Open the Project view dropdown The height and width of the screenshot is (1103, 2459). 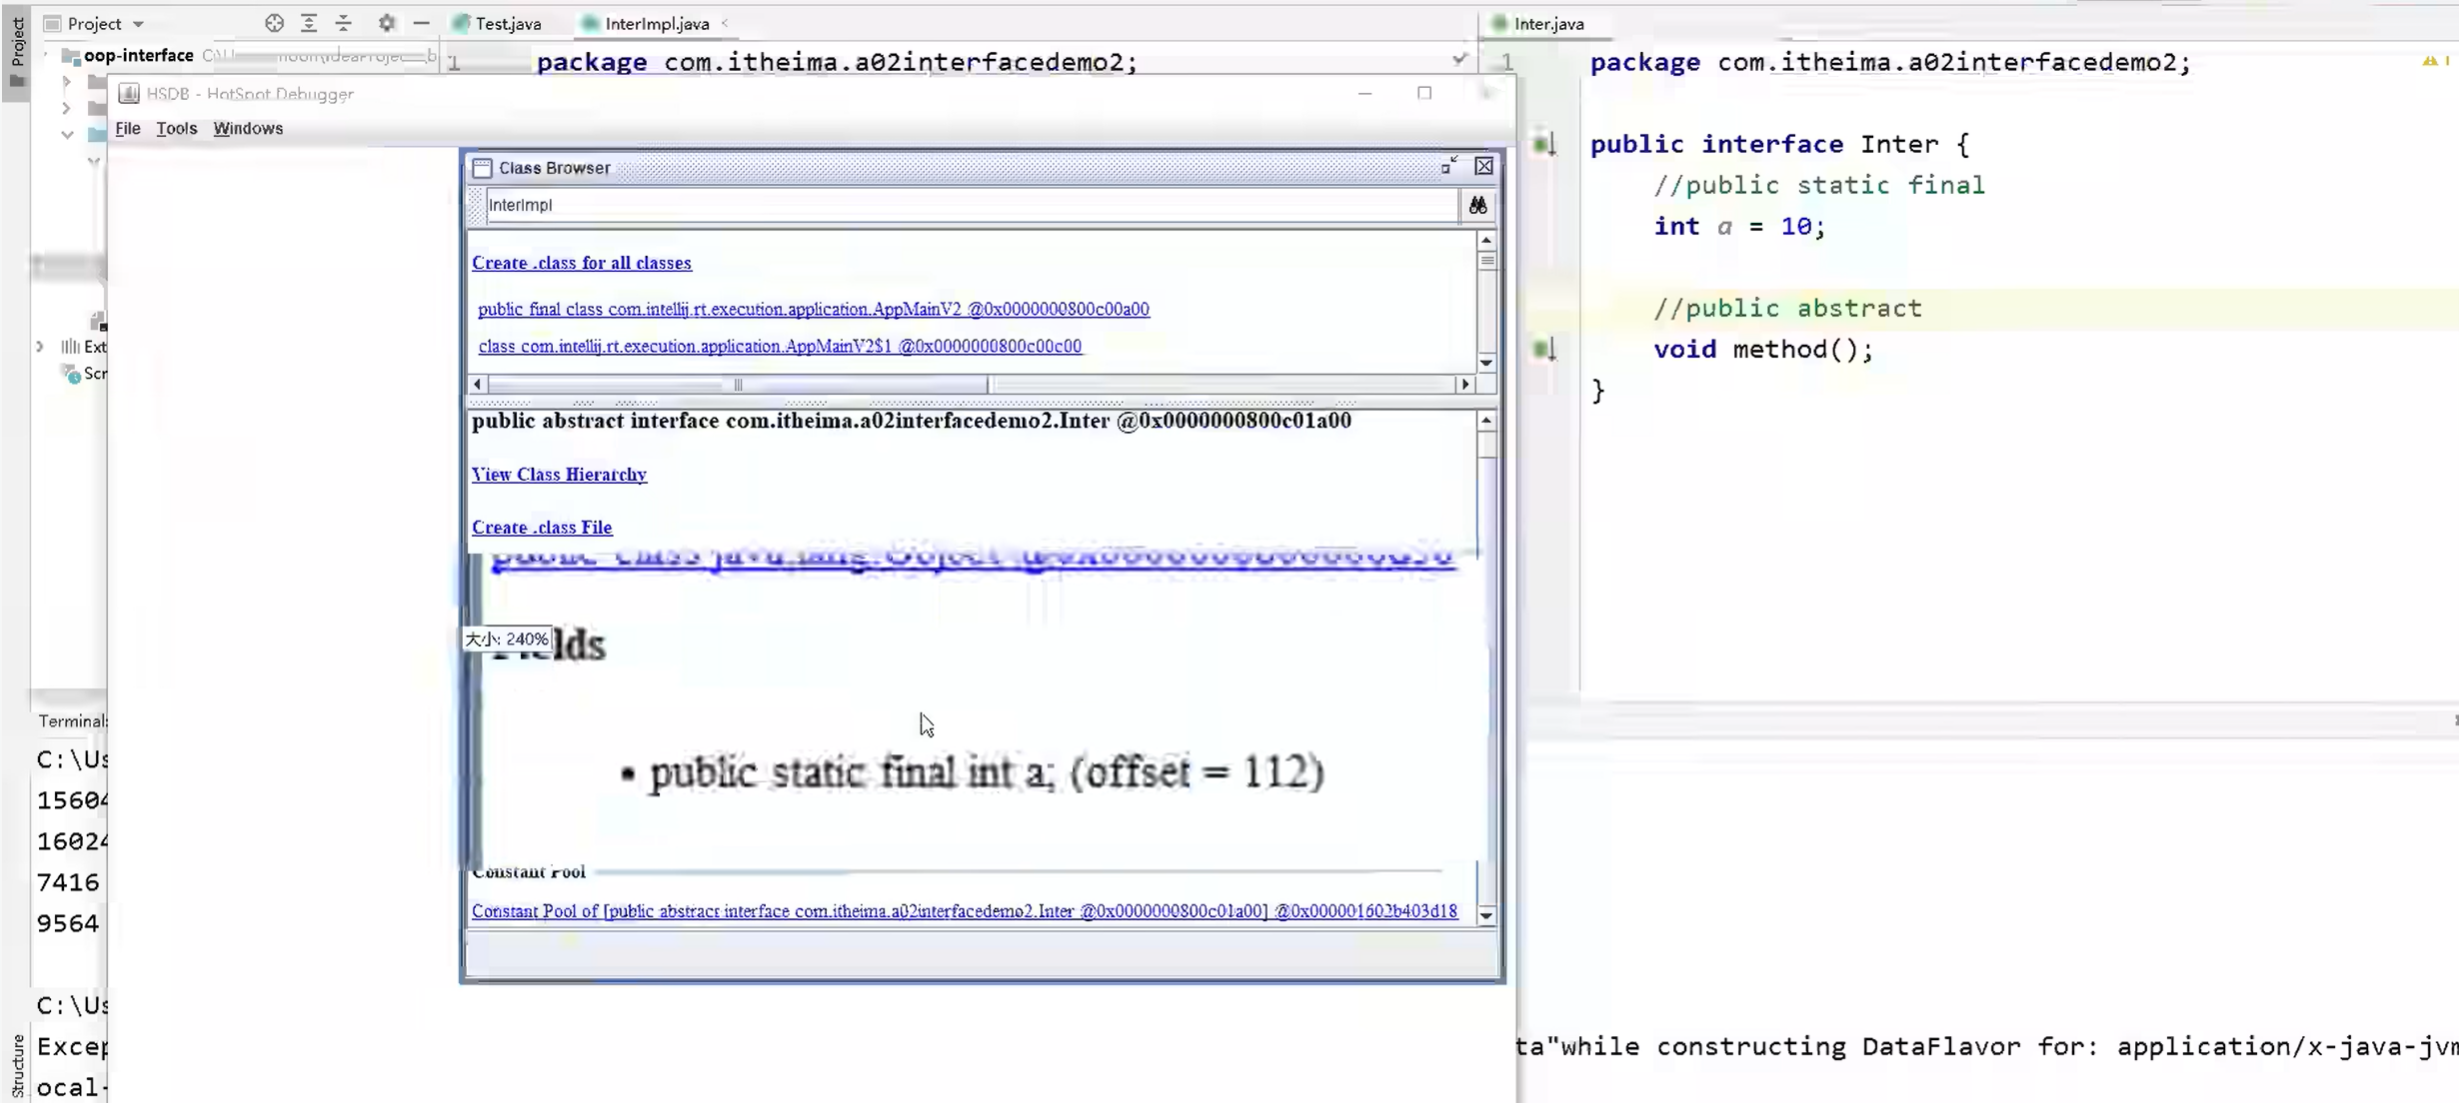137,23
